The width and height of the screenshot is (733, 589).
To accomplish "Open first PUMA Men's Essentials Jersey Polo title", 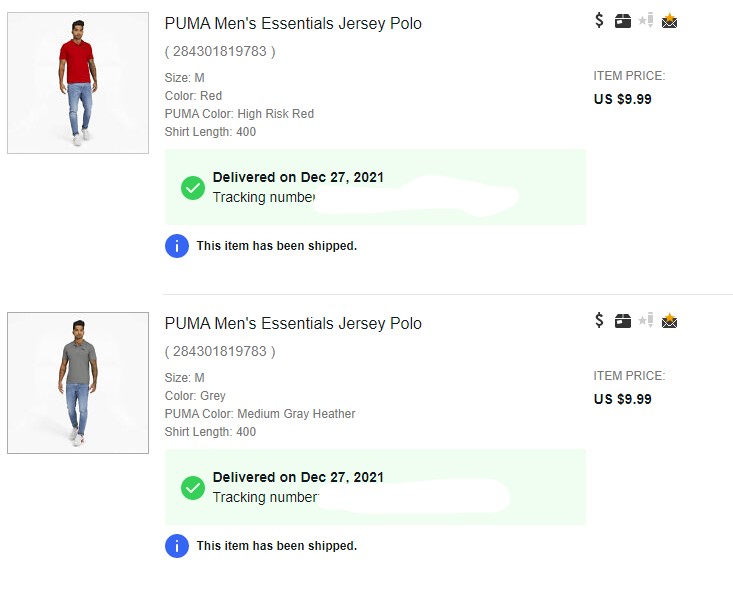I will point(293,23).
